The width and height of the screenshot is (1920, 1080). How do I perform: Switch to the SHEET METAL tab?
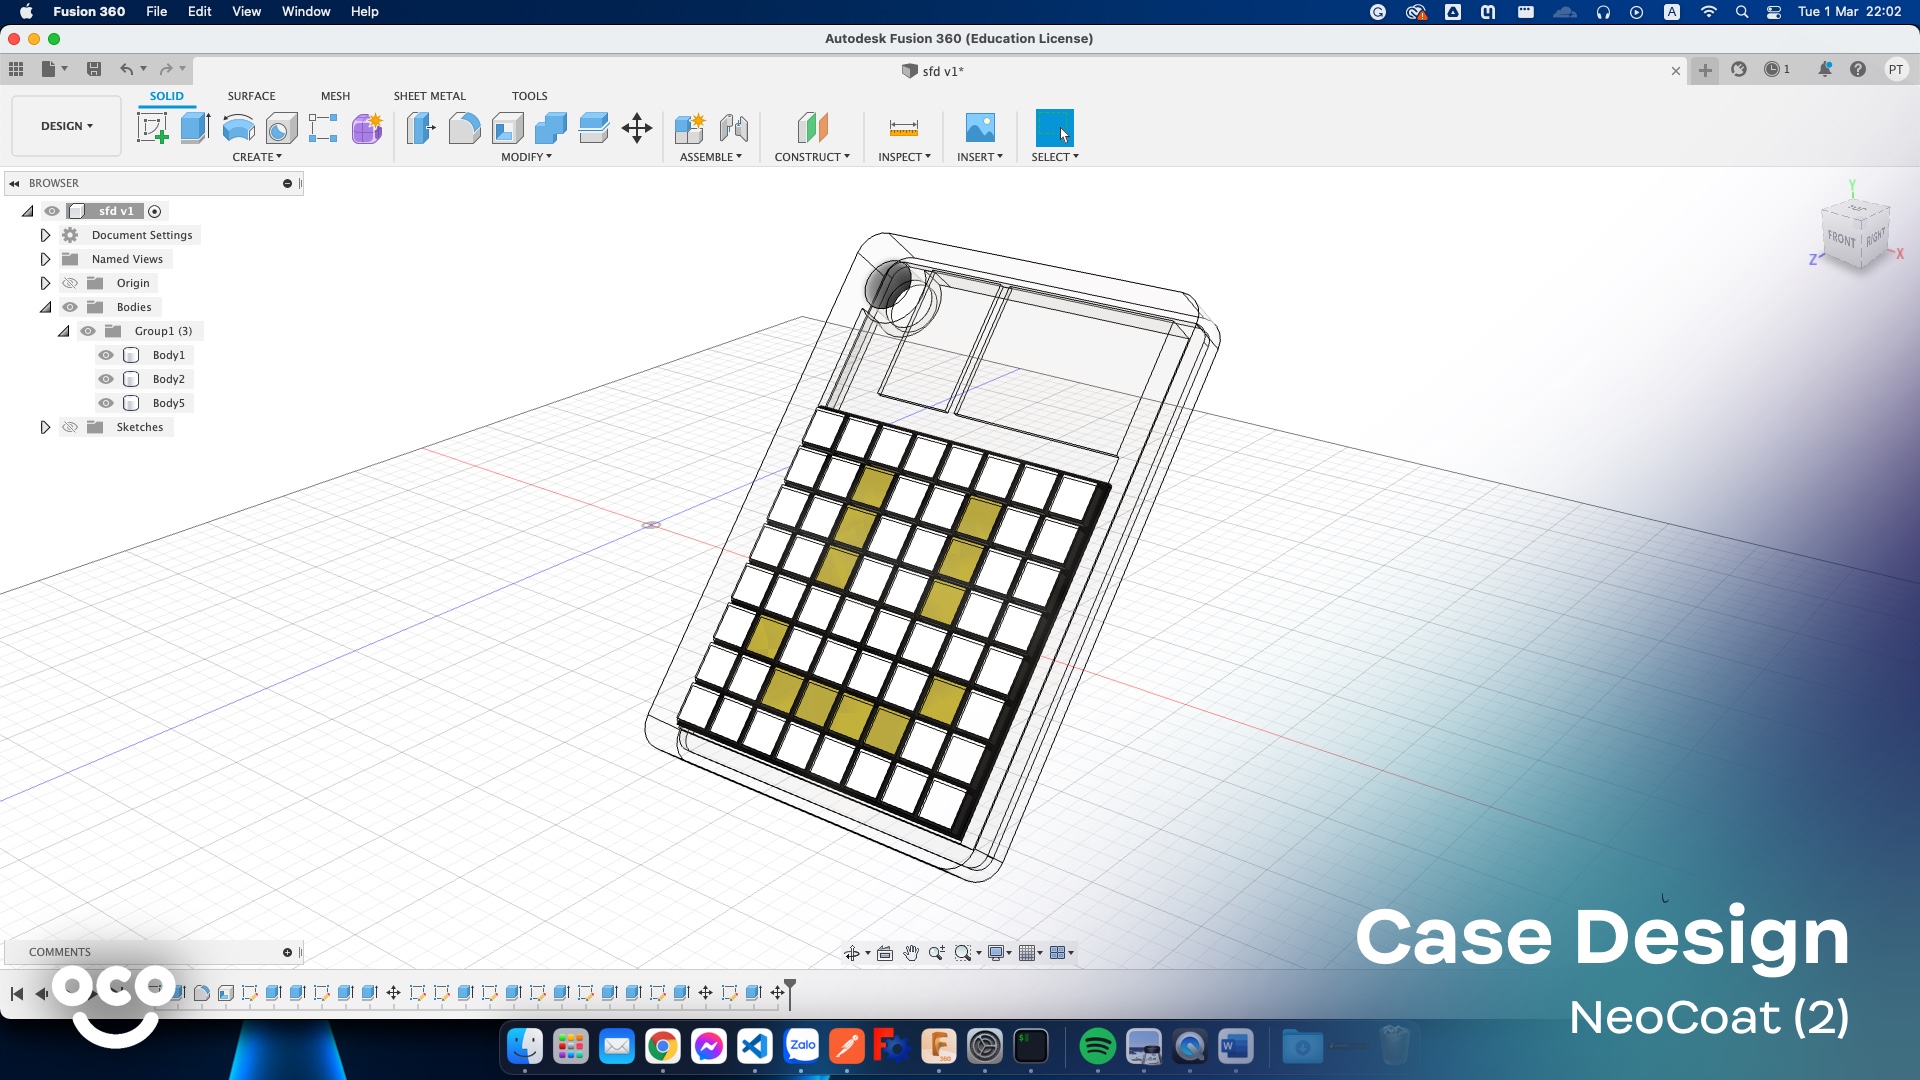(x=429, y=96)
